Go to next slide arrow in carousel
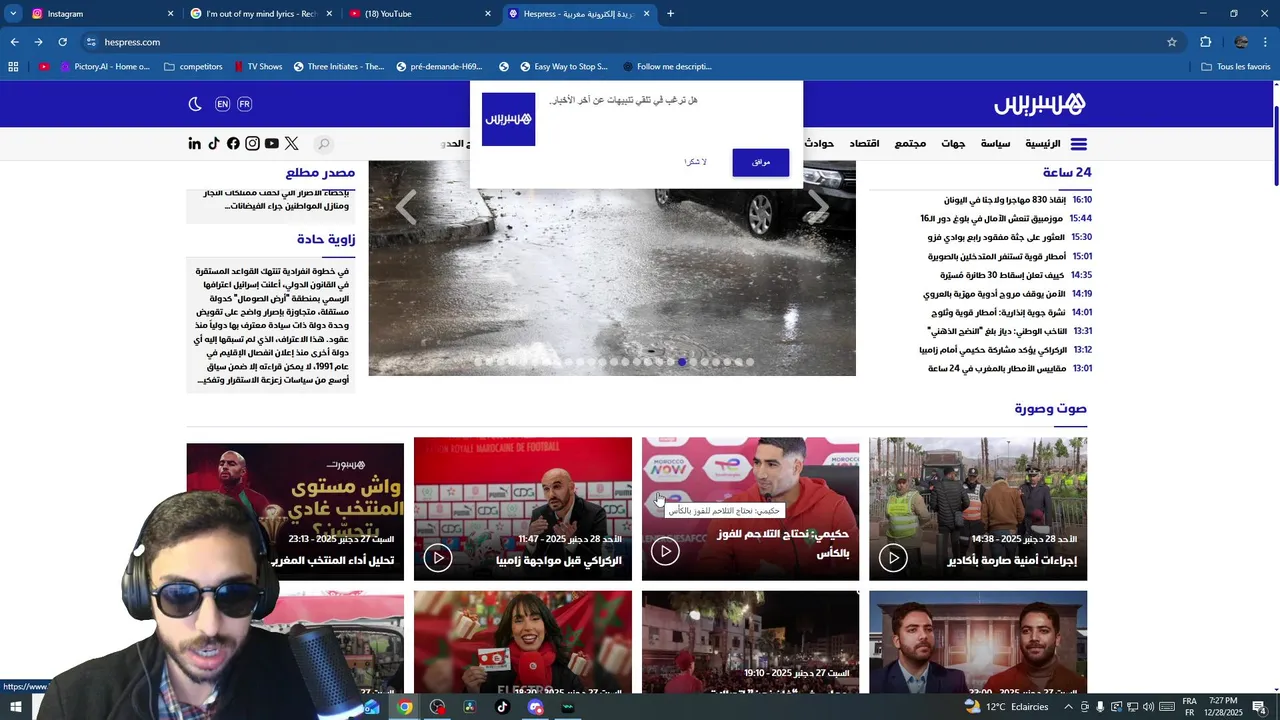This screenshot has height=720, width=1280. 818,207
